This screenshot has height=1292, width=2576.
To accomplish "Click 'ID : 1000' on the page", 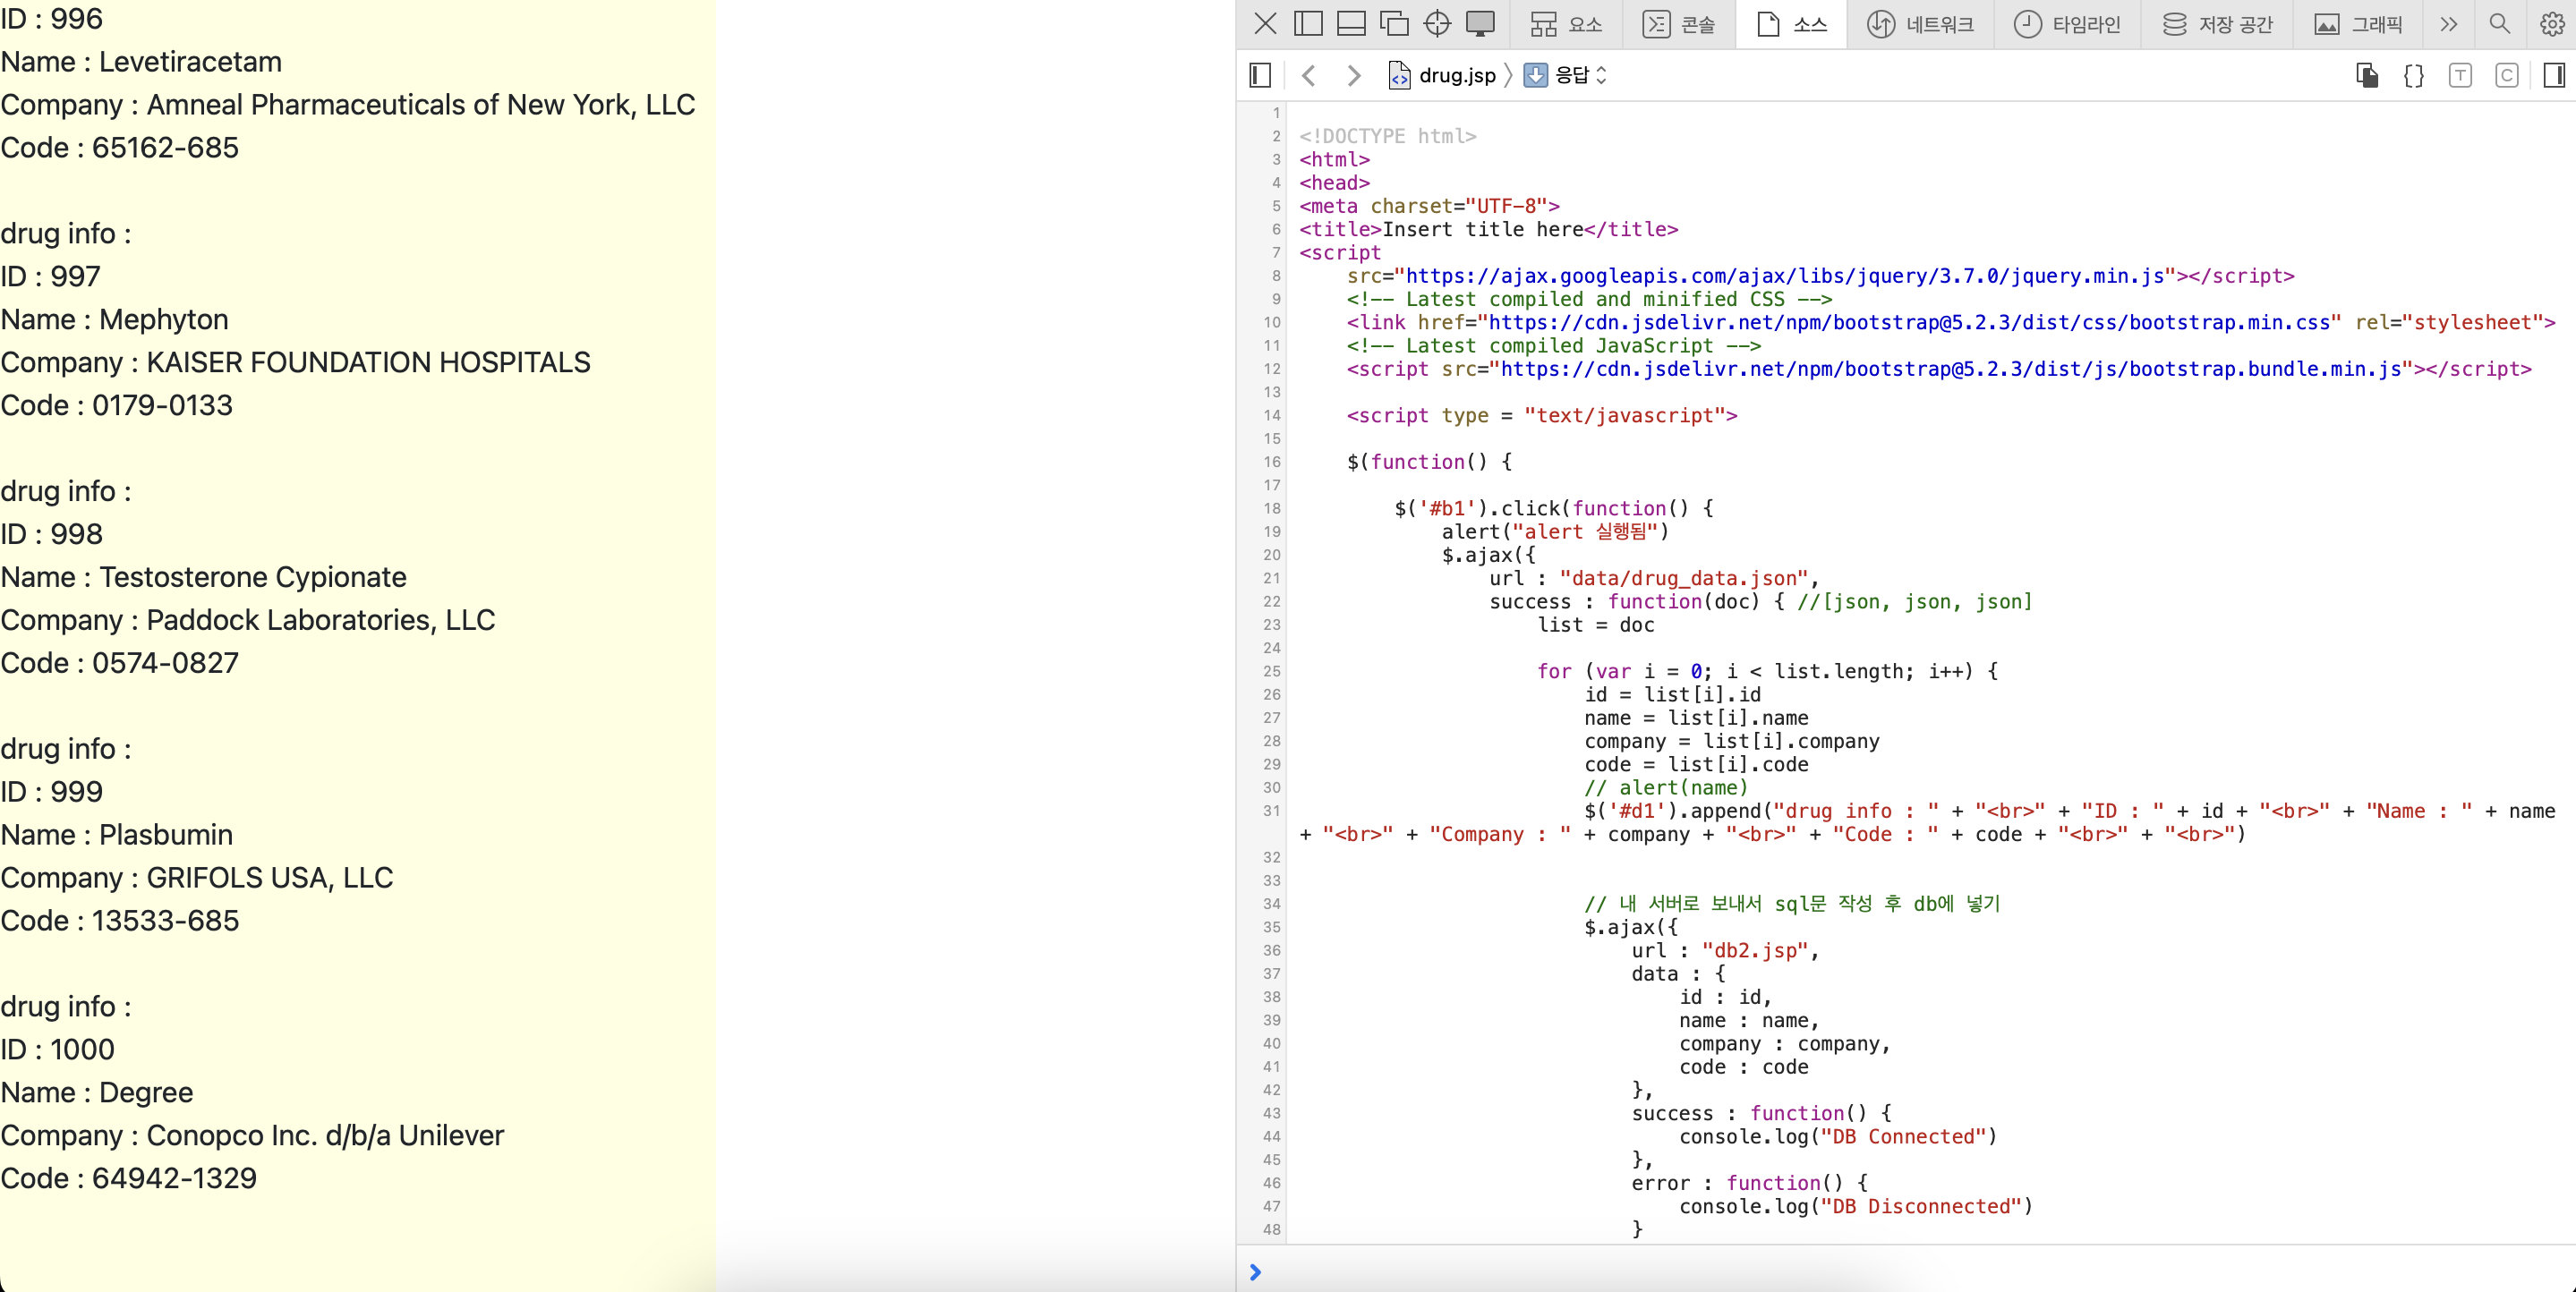I will pyautogui.click(x=57, y=1049).
